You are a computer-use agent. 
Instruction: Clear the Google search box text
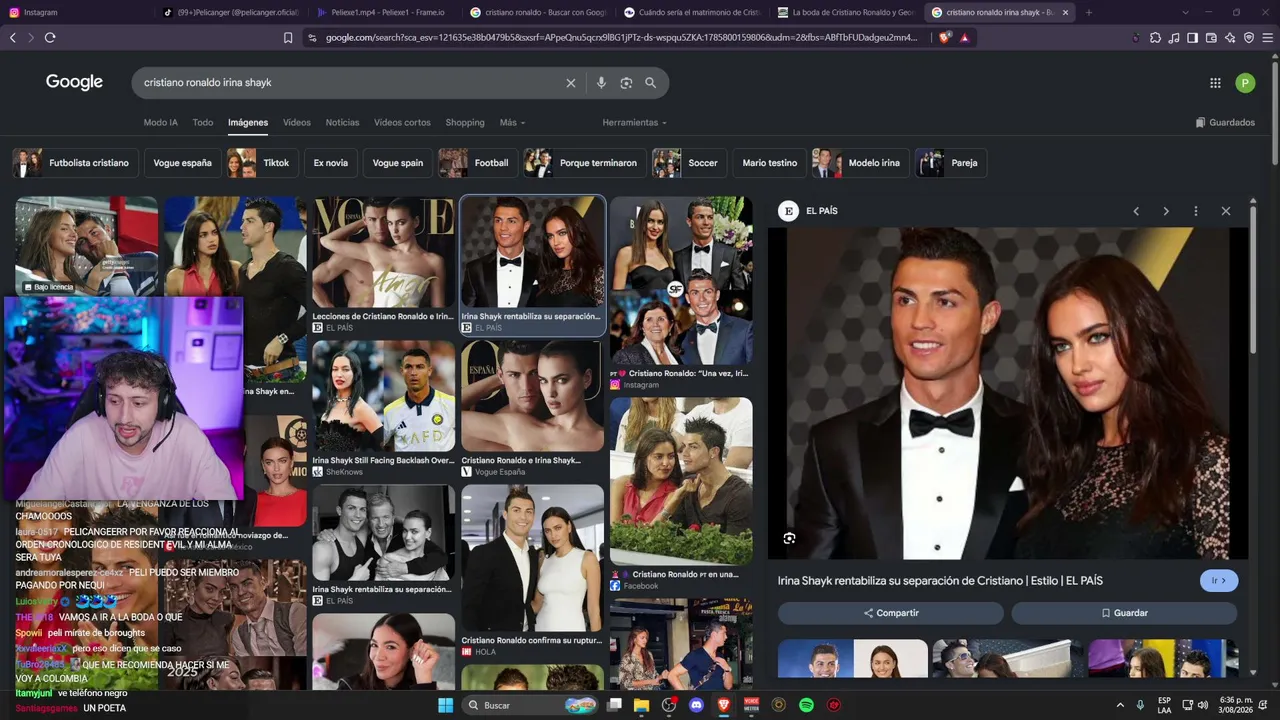click(x=571, y=83)
